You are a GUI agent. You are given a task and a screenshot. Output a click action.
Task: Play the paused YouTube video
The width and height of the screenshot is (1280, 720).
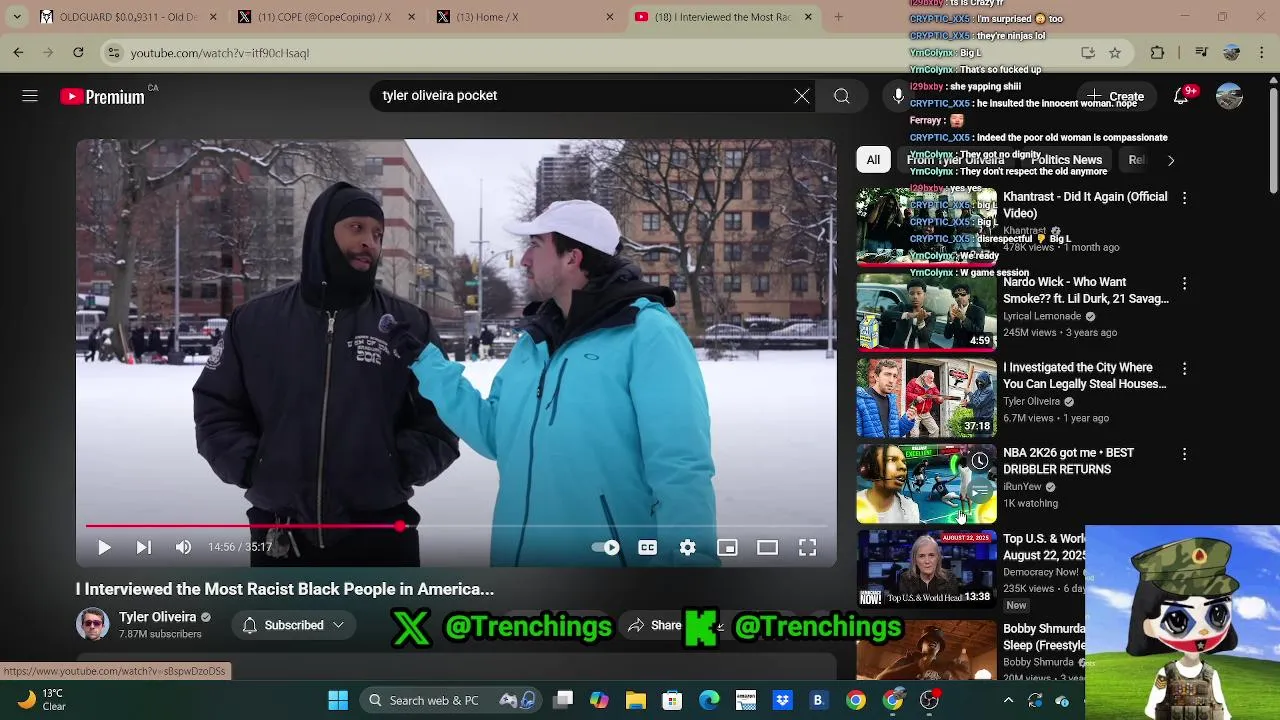tap(104, 547)
